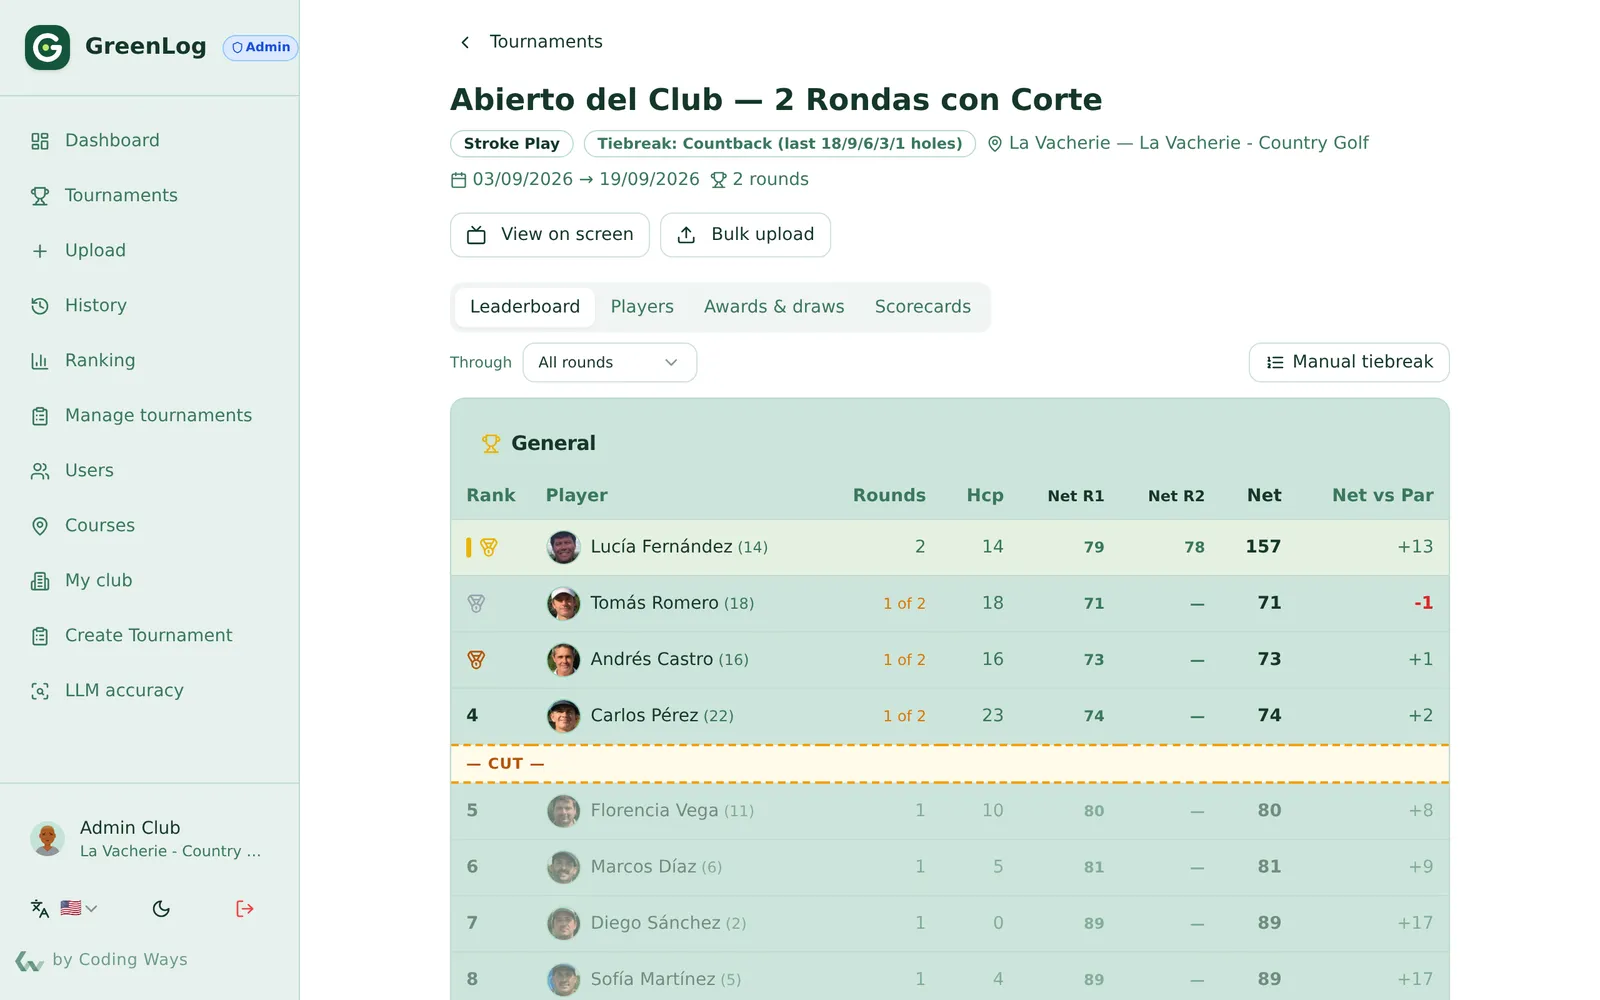Image resolution: width=1600 pixels, height=1000 pixels.
Task: Click the back chevron next to Tournaments
Action: (x=465, y=42)
